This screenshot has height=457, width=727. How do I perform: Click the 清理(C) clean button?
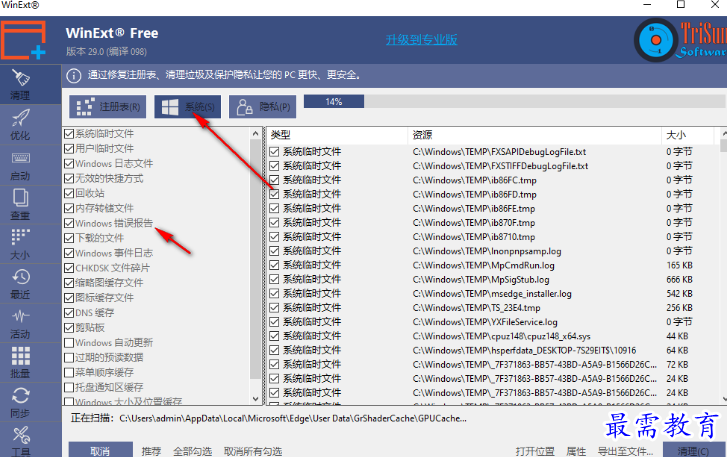coord(693,450)
